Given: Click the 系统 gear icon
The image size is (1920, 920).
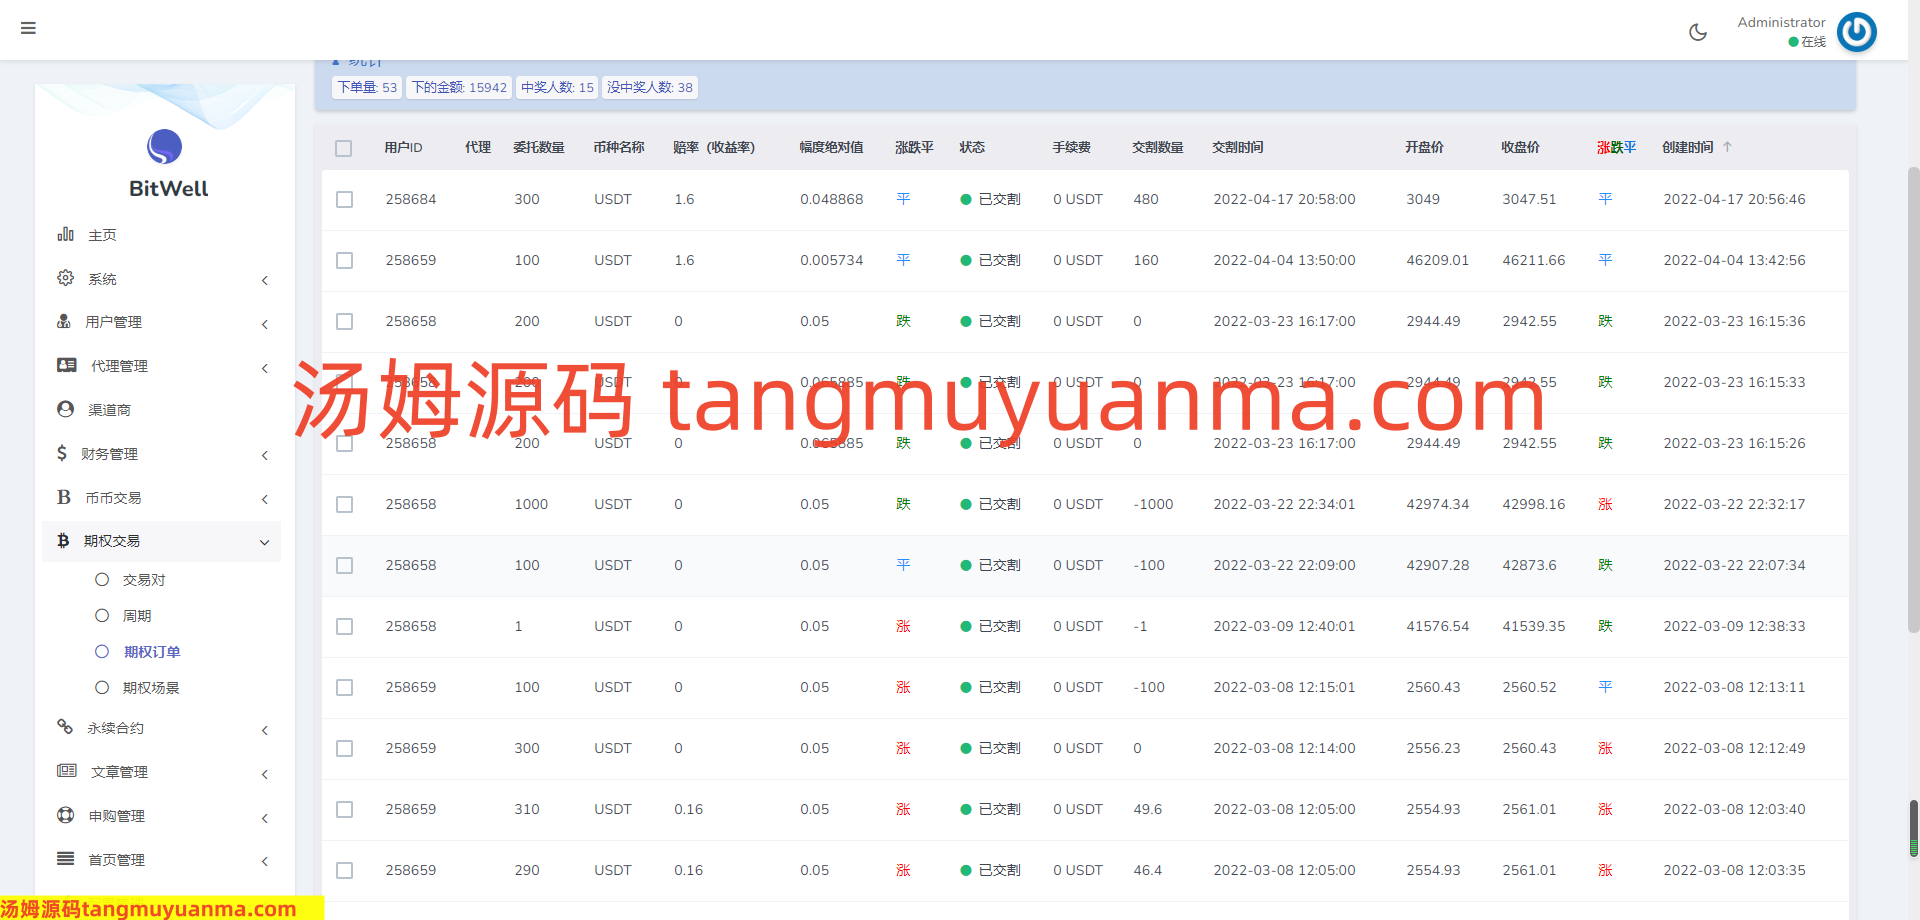Looking at the screenshot, I should point(66,278).
